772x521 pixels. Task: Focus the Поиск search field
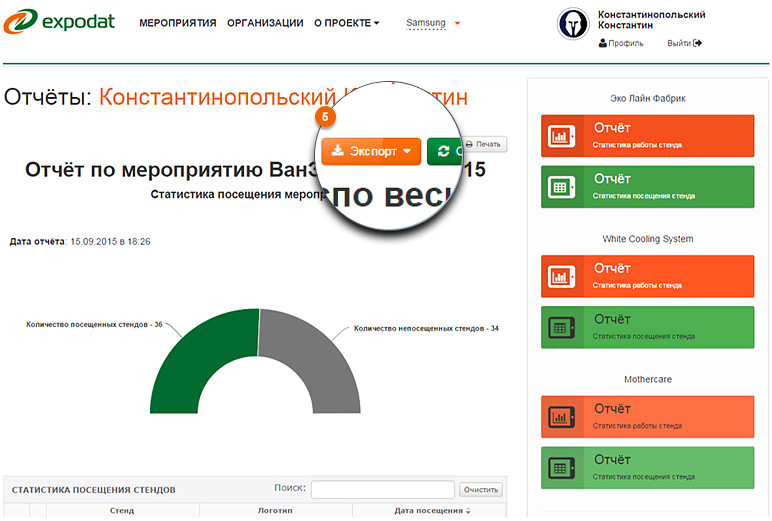point(383,489)
